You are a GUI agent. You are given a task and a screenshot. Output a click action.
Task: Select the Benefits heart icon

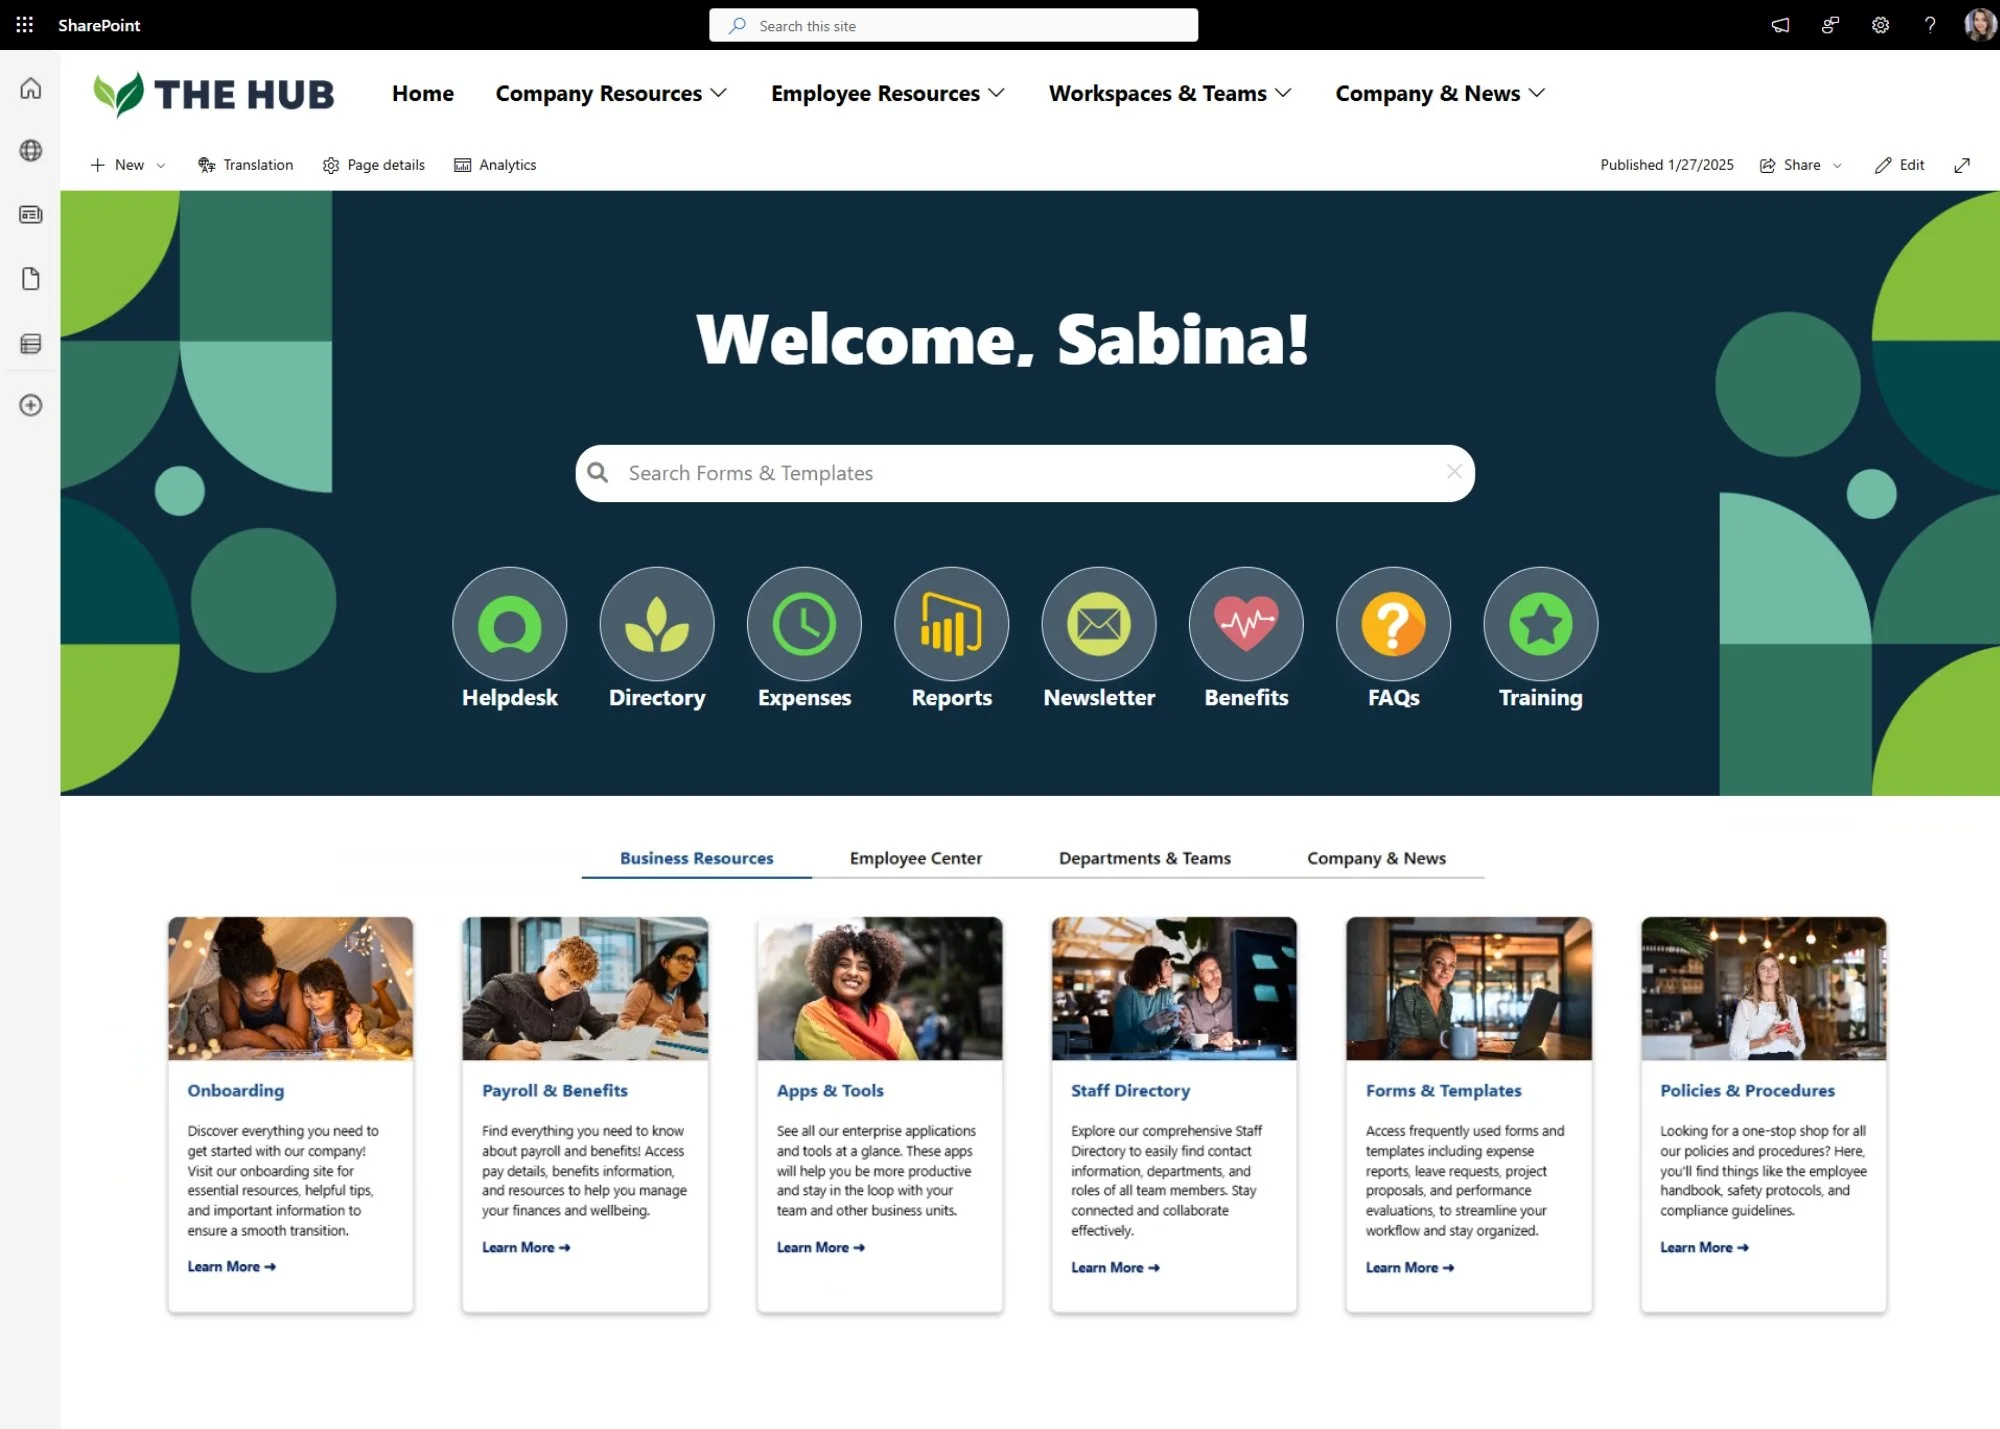point(1245,623)
